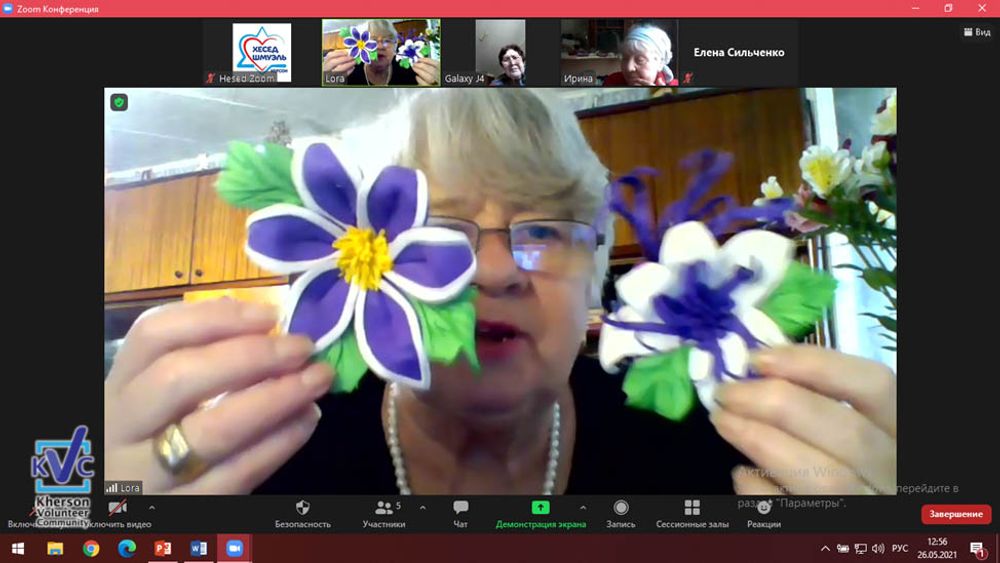Screen dimensions: 1000x563
Task: Click the Lora name label on main video
Action: [124, 488]
